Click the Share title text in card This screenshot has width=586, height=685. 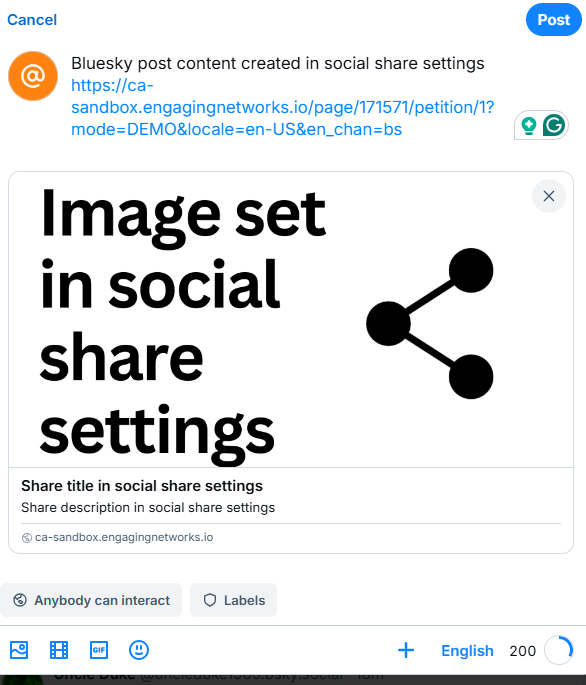[x=142, y=486]
